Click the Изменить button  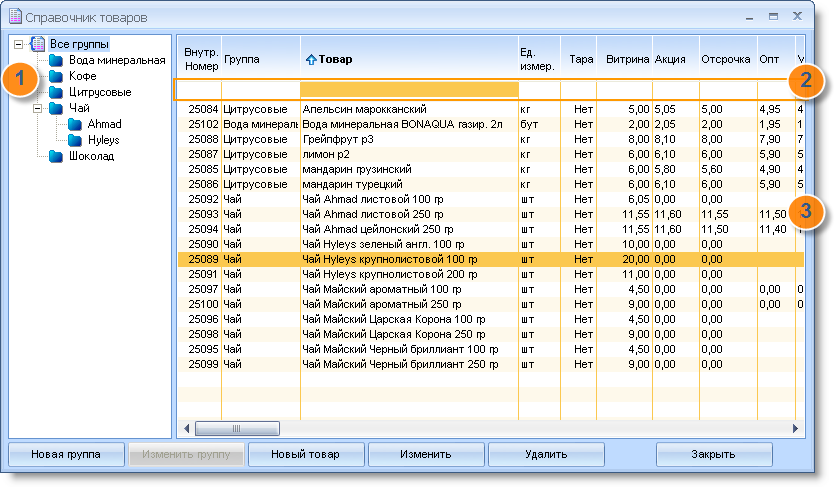coord(426,455)
